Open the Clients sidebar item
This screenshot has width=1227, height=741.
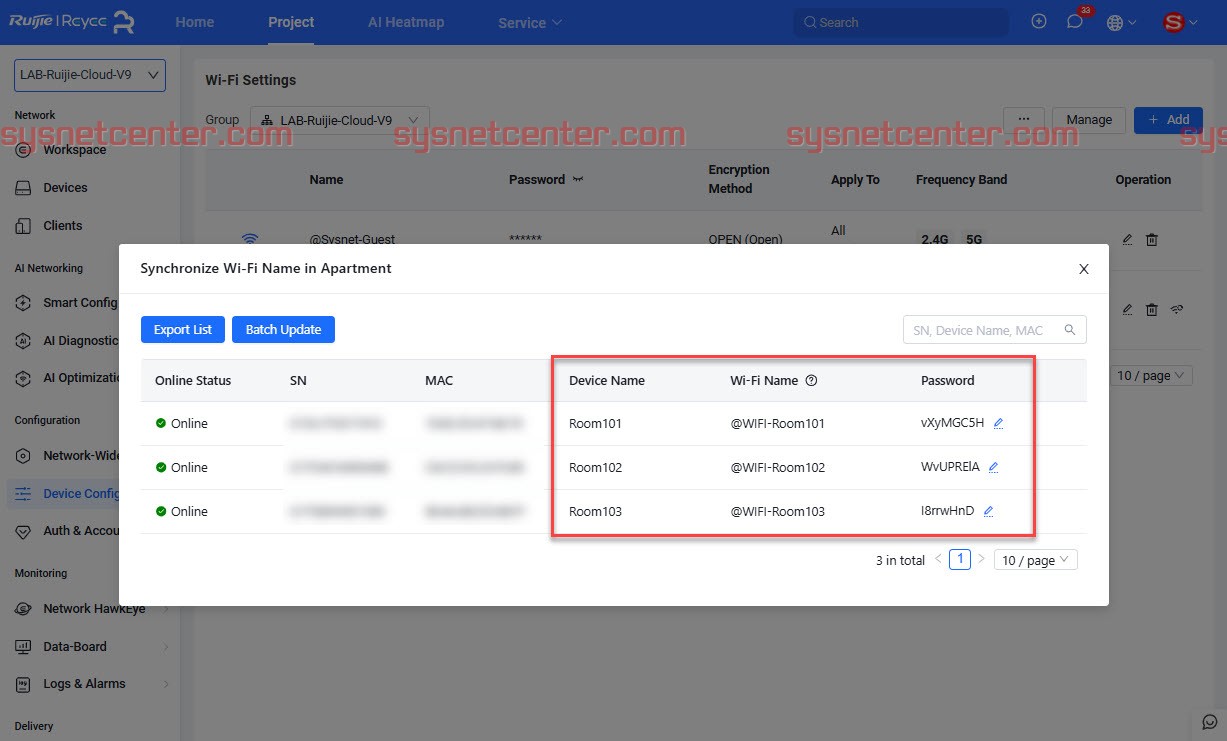click(x=62, y=225)
